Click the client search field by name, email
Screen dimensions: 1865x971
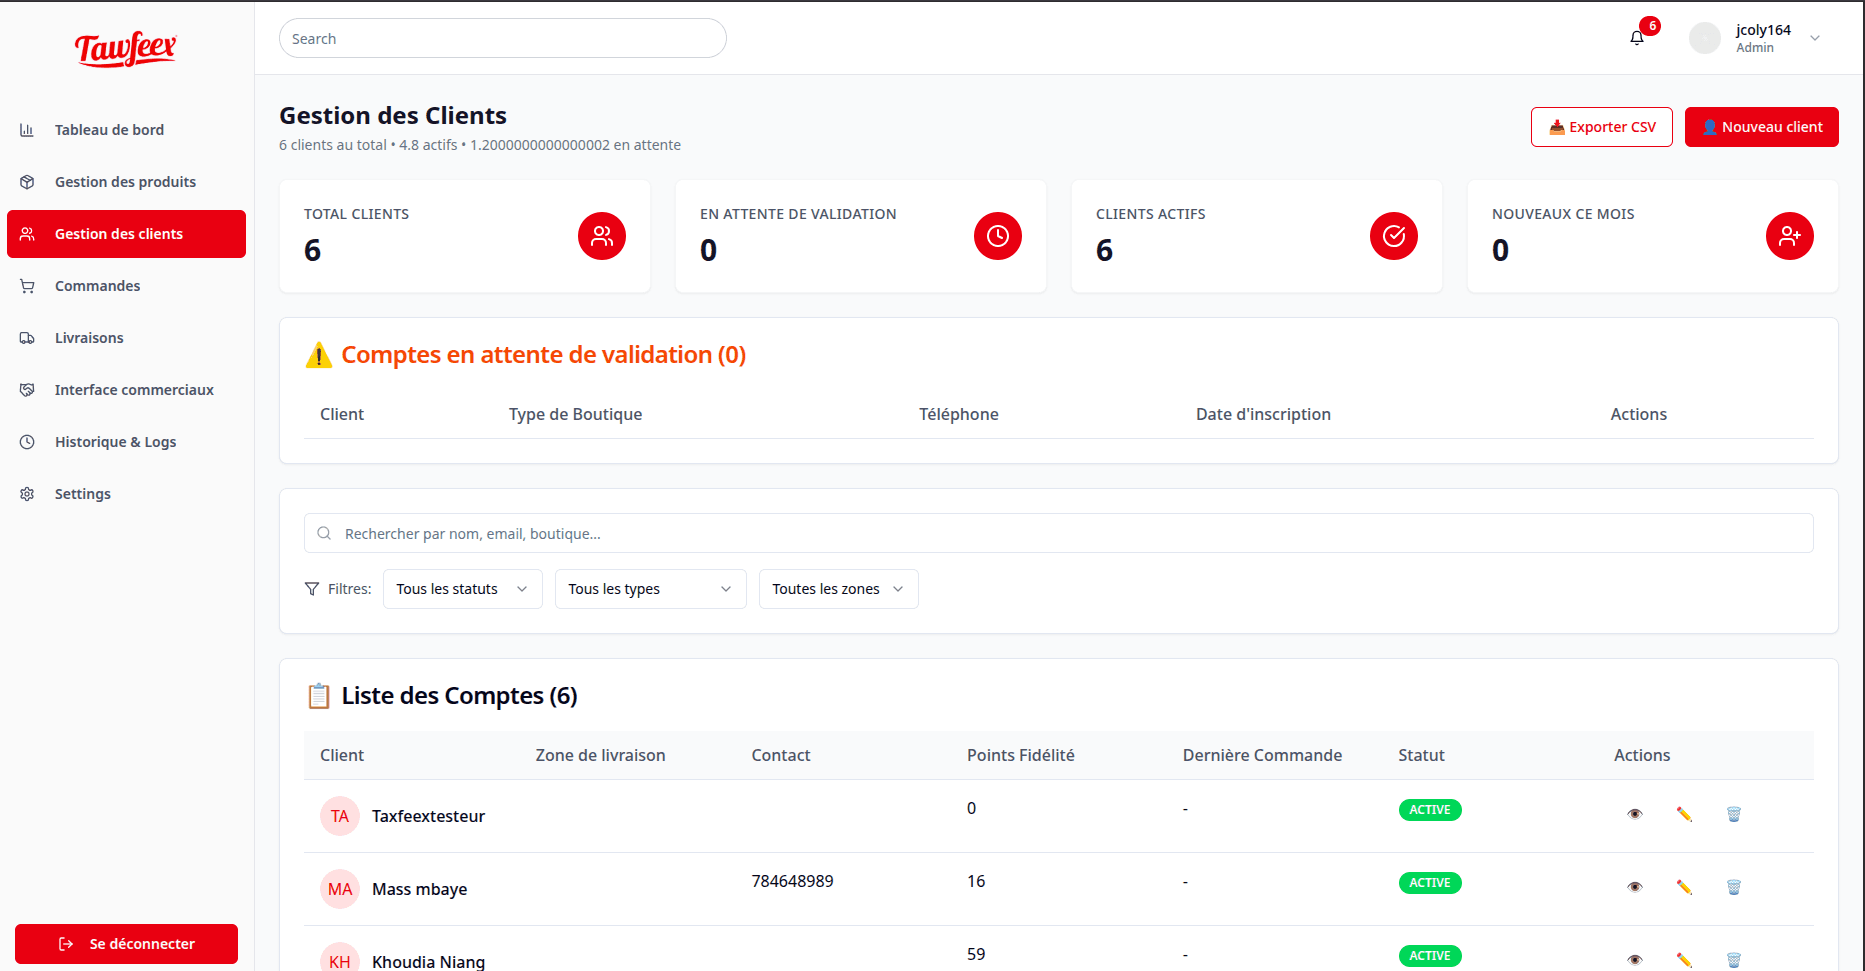pos(1058,533)
